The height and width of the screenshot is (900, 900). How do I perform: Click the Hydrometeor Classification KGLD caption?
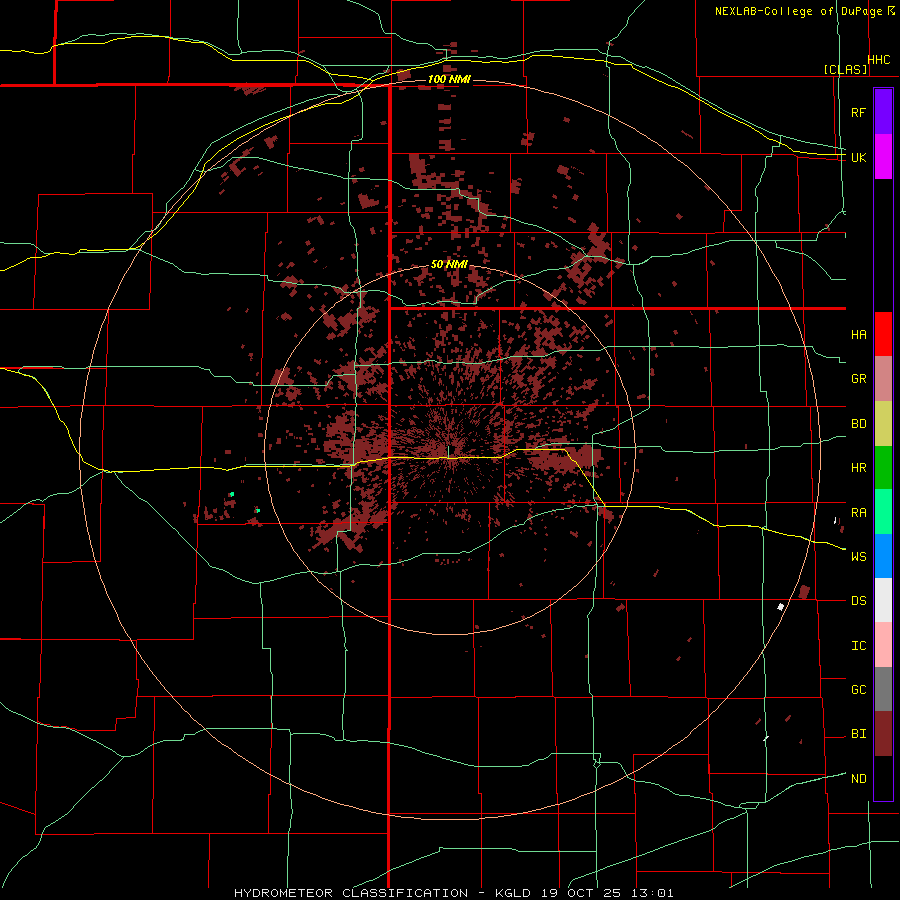(x=453, y=893)
